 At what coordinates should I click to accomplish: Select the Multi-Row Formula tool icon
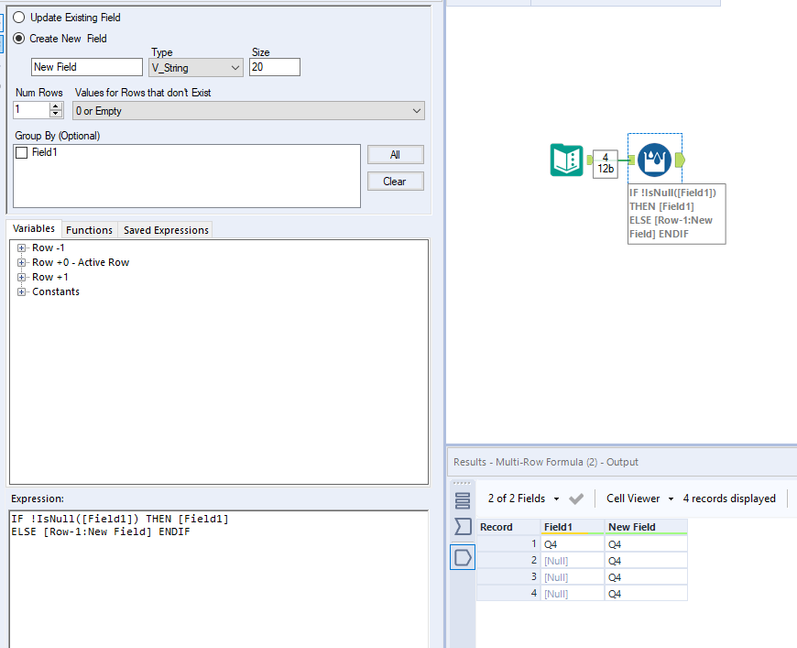pyautogui.click(x=654, y=160)
